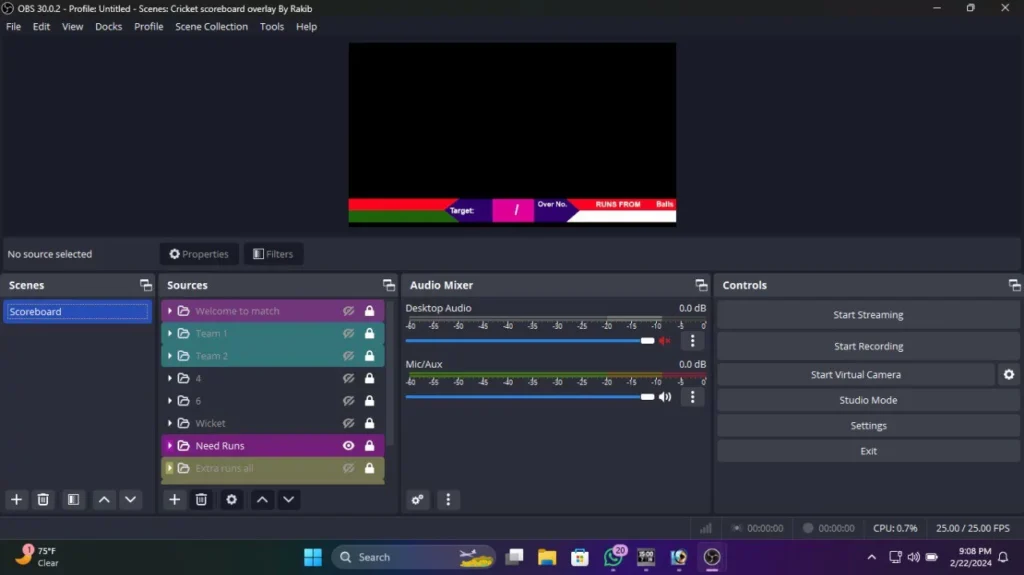Image resolution: width=1024 pixels, height=575 pixels.
Task: Expand the Welcome to match group
Action: [170, 311]
